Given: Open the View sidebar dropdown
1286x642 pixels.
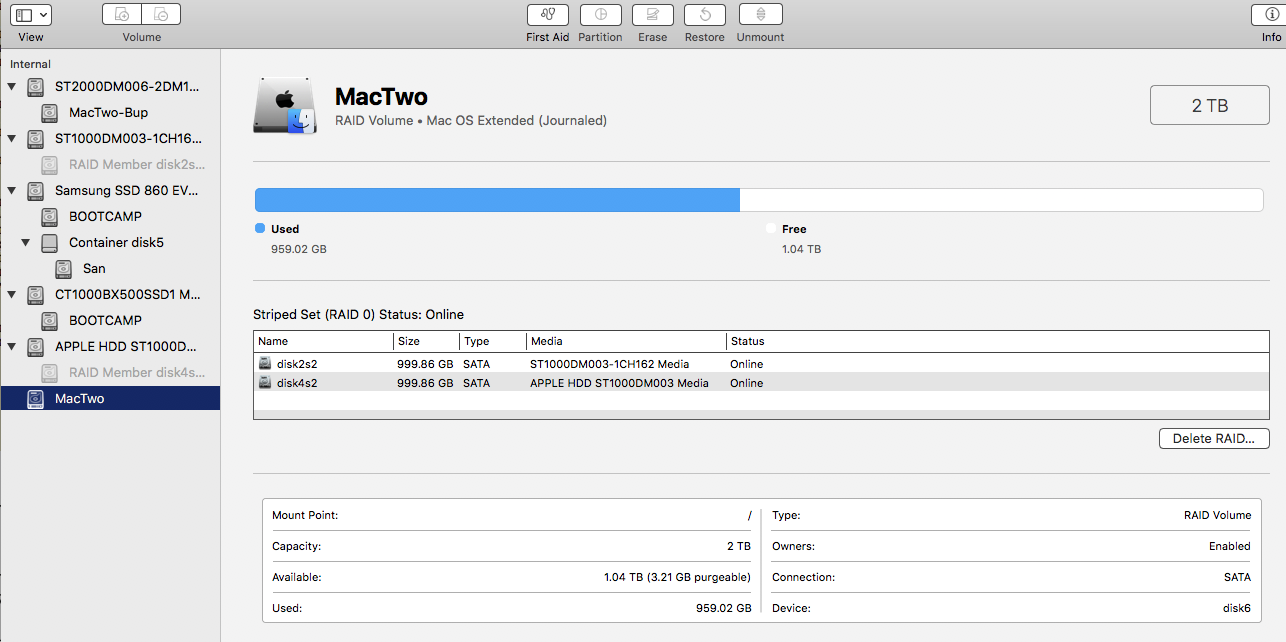Looking at the screenshot, I should click(32, 15).
